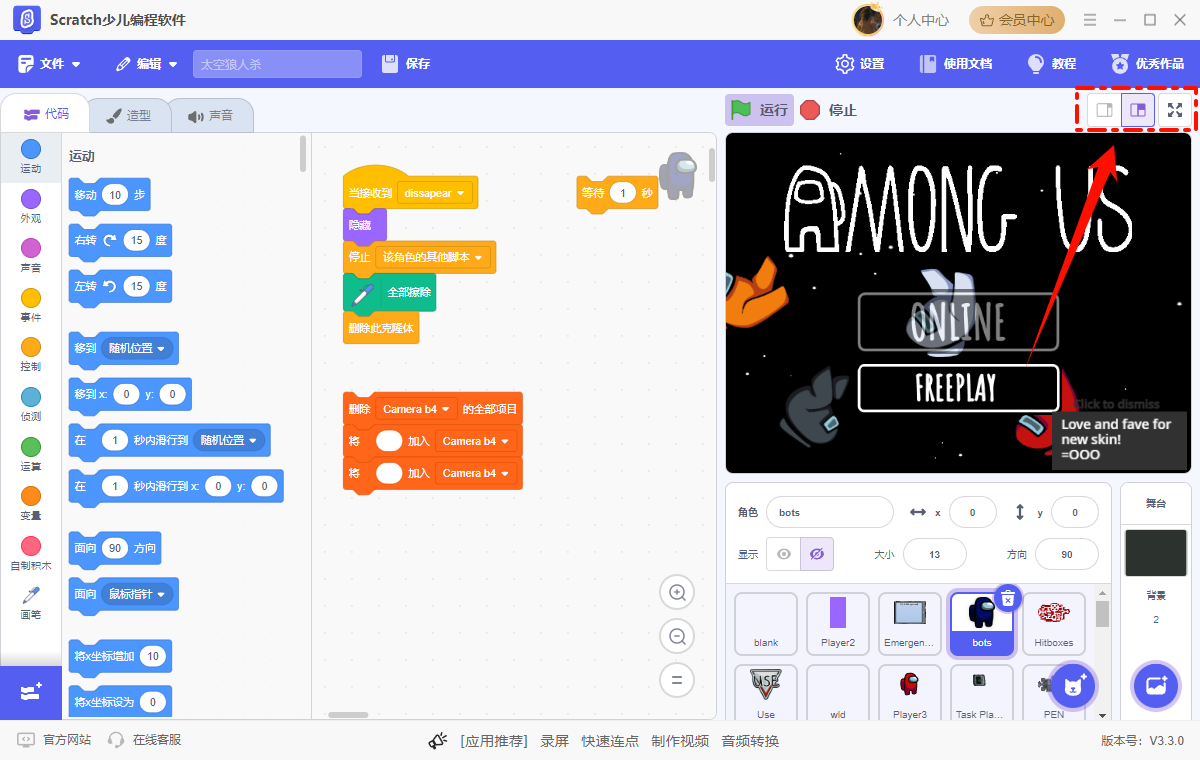The width and height of the screenshot is (1200, 760).
Task: Edit the sprite name field bots
Action: [x=829, y=512]
